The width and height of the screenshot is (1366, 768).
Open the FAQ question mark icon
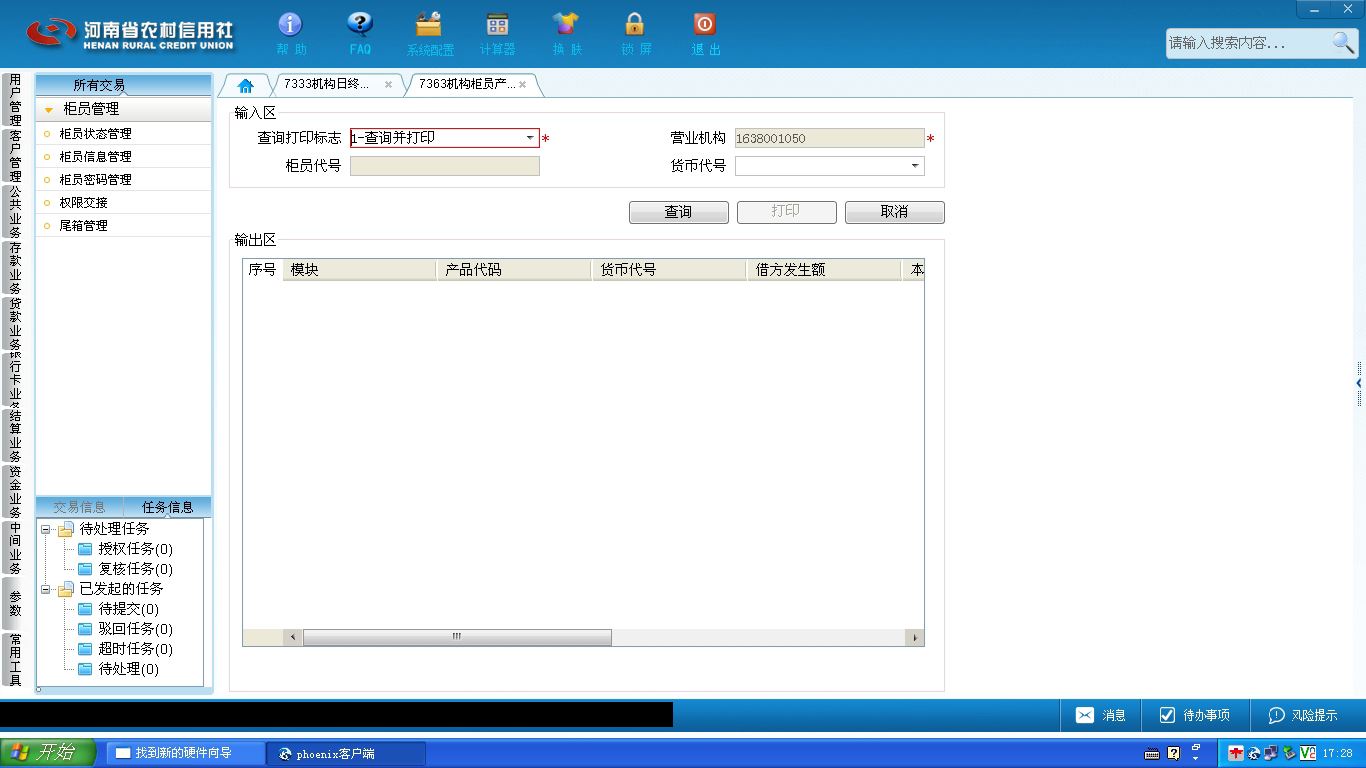coord(360,24)
